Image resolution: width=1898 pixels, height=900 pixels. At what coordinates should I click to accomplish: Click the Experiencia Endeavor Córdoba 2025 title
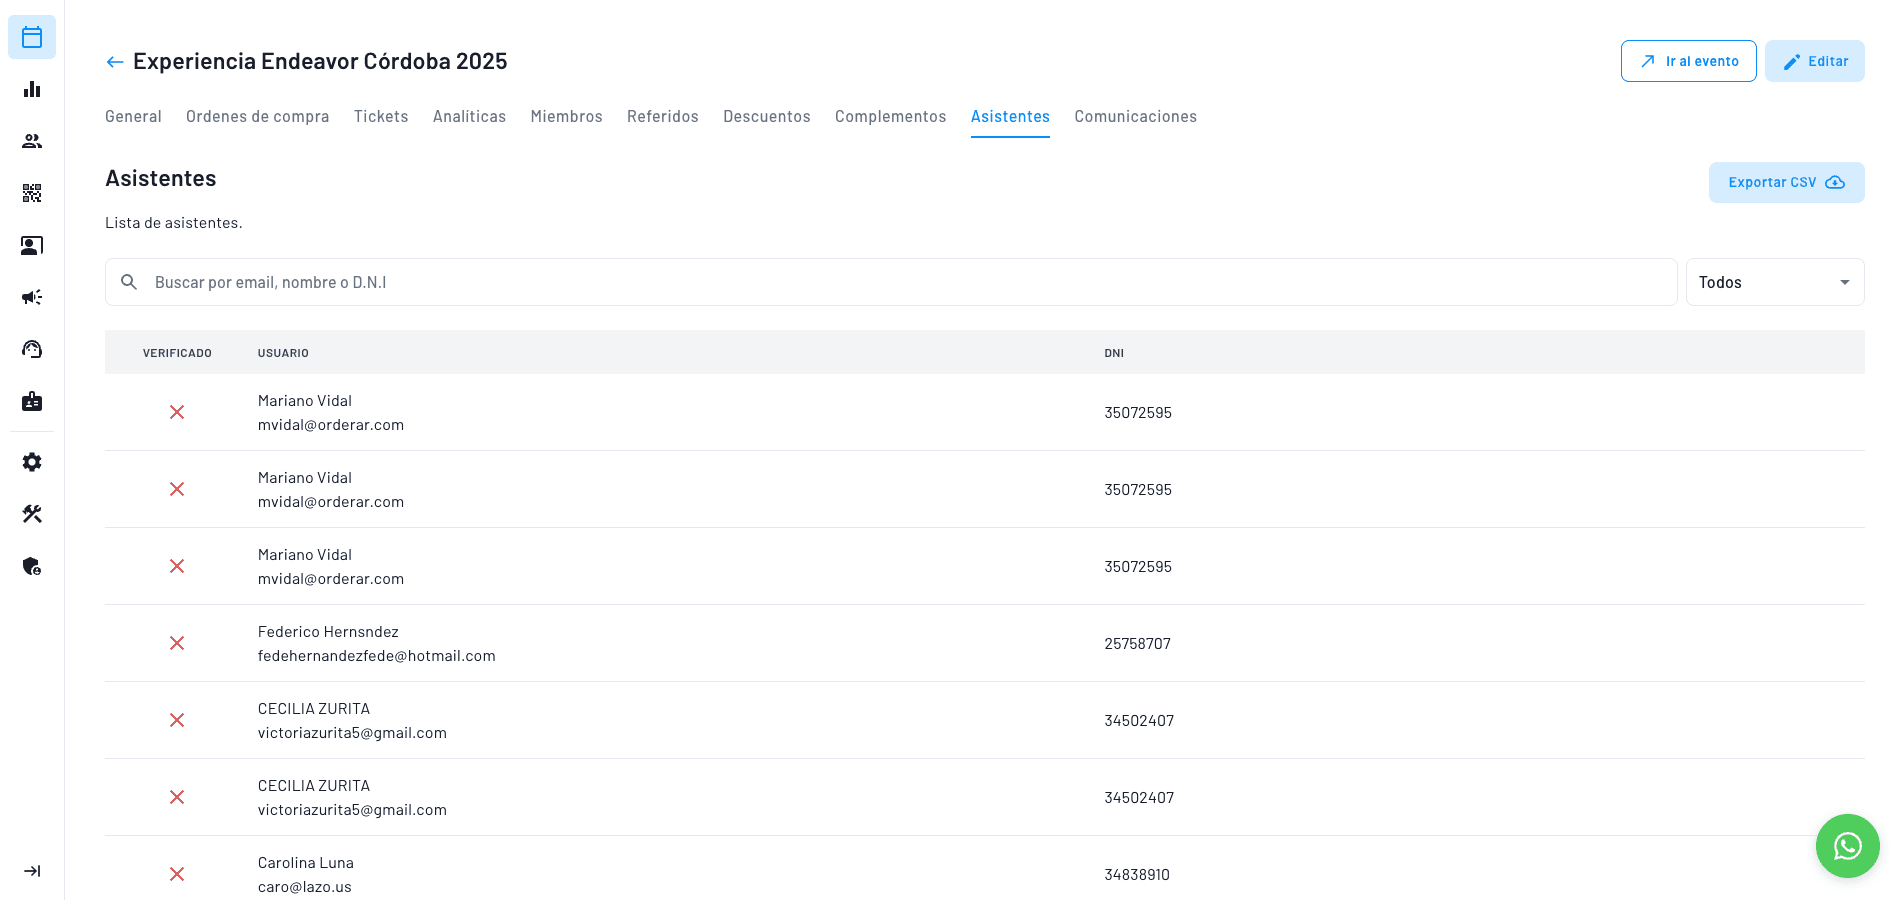[320, 61]
